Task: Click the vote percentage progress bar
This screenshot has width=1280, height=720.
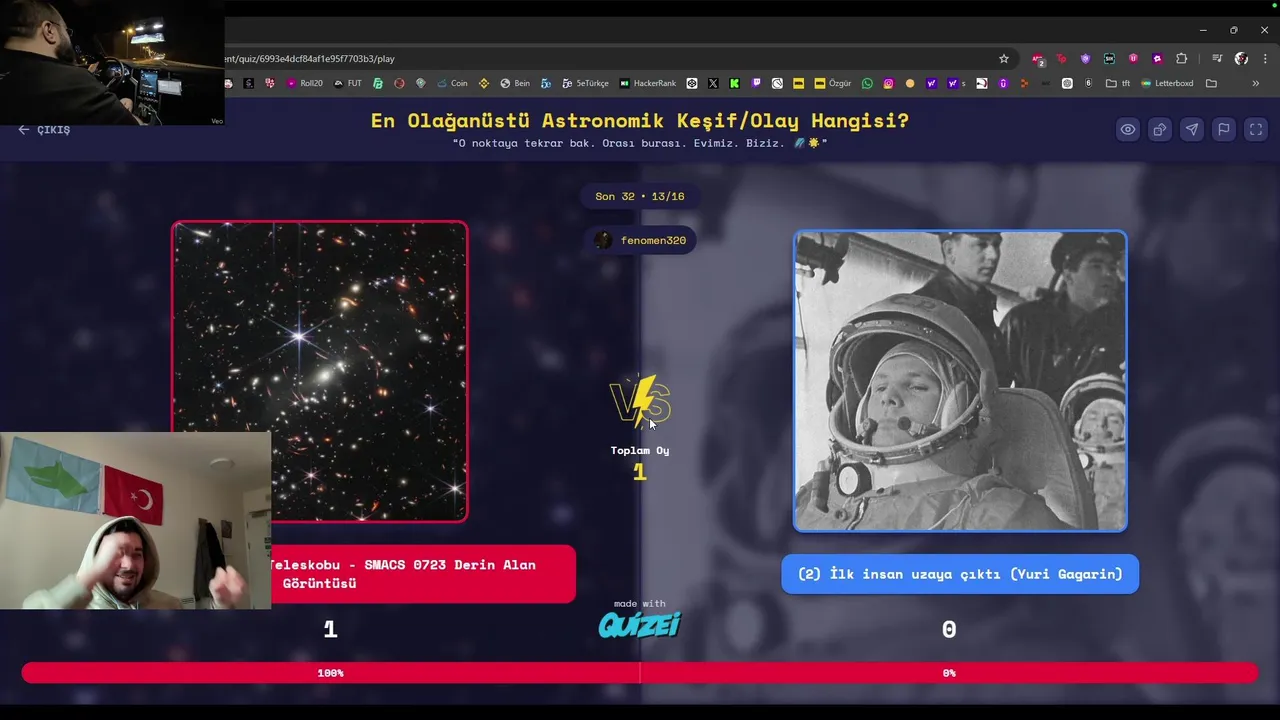Action: (640, 673)
